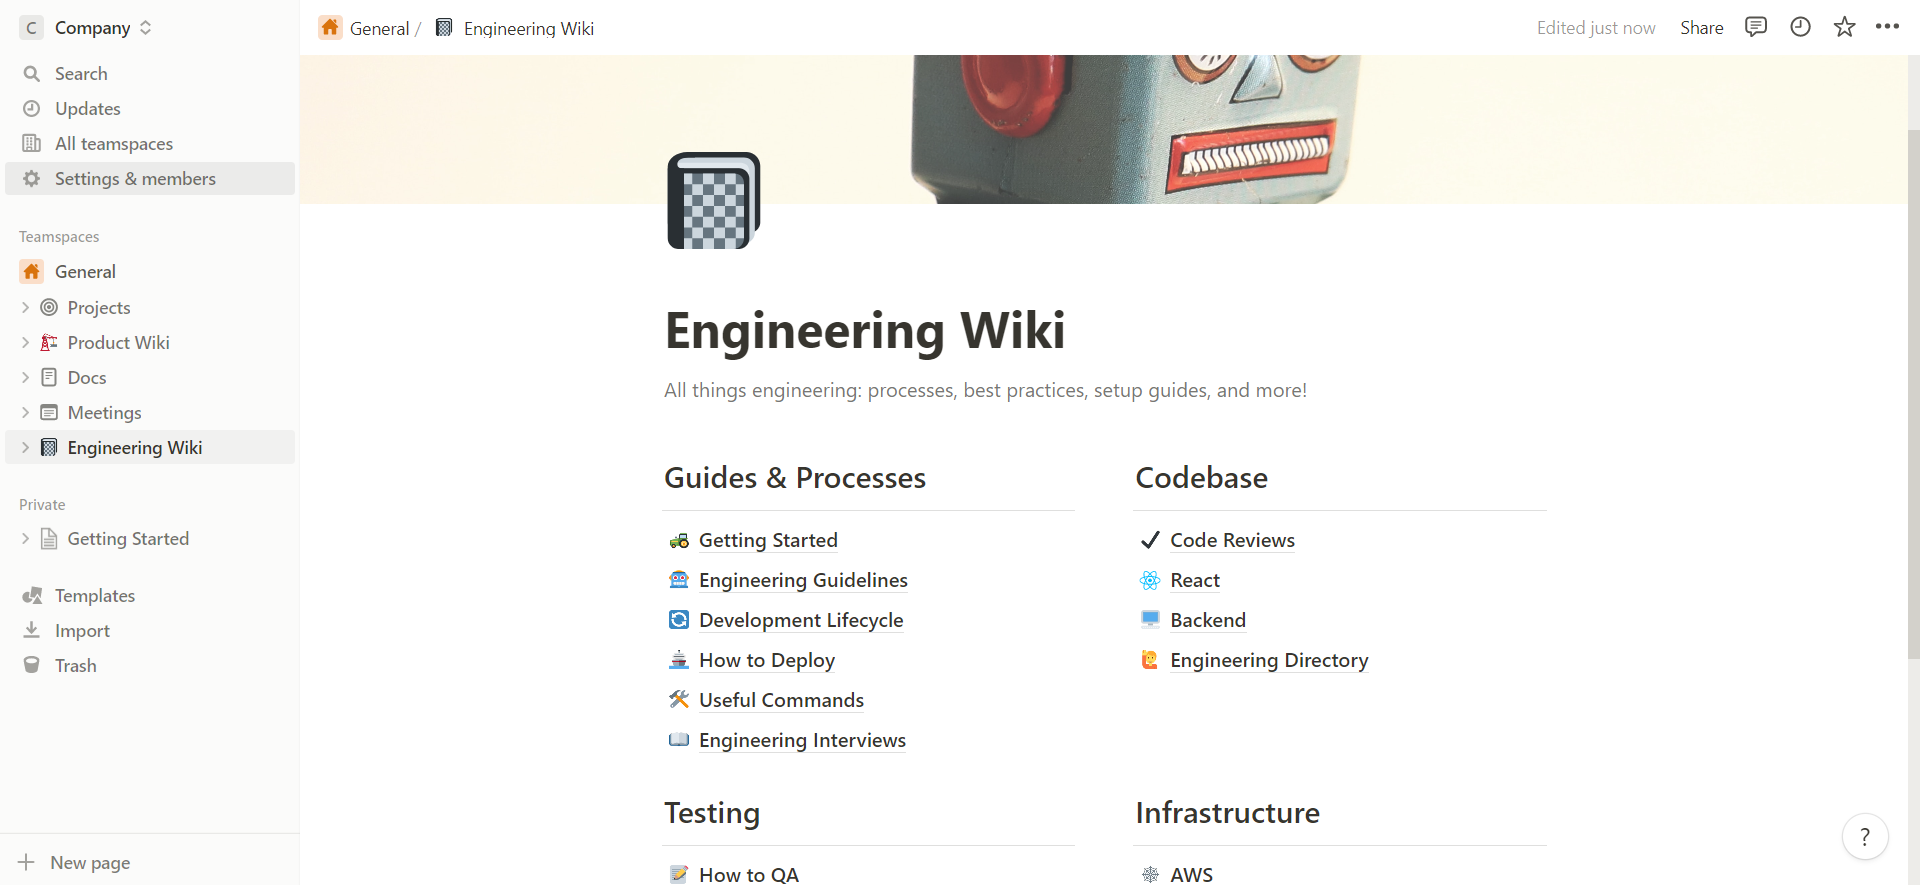Click the Guides & Processes heading
Screen dimensions: 1920x885
[x=795, y=478]
